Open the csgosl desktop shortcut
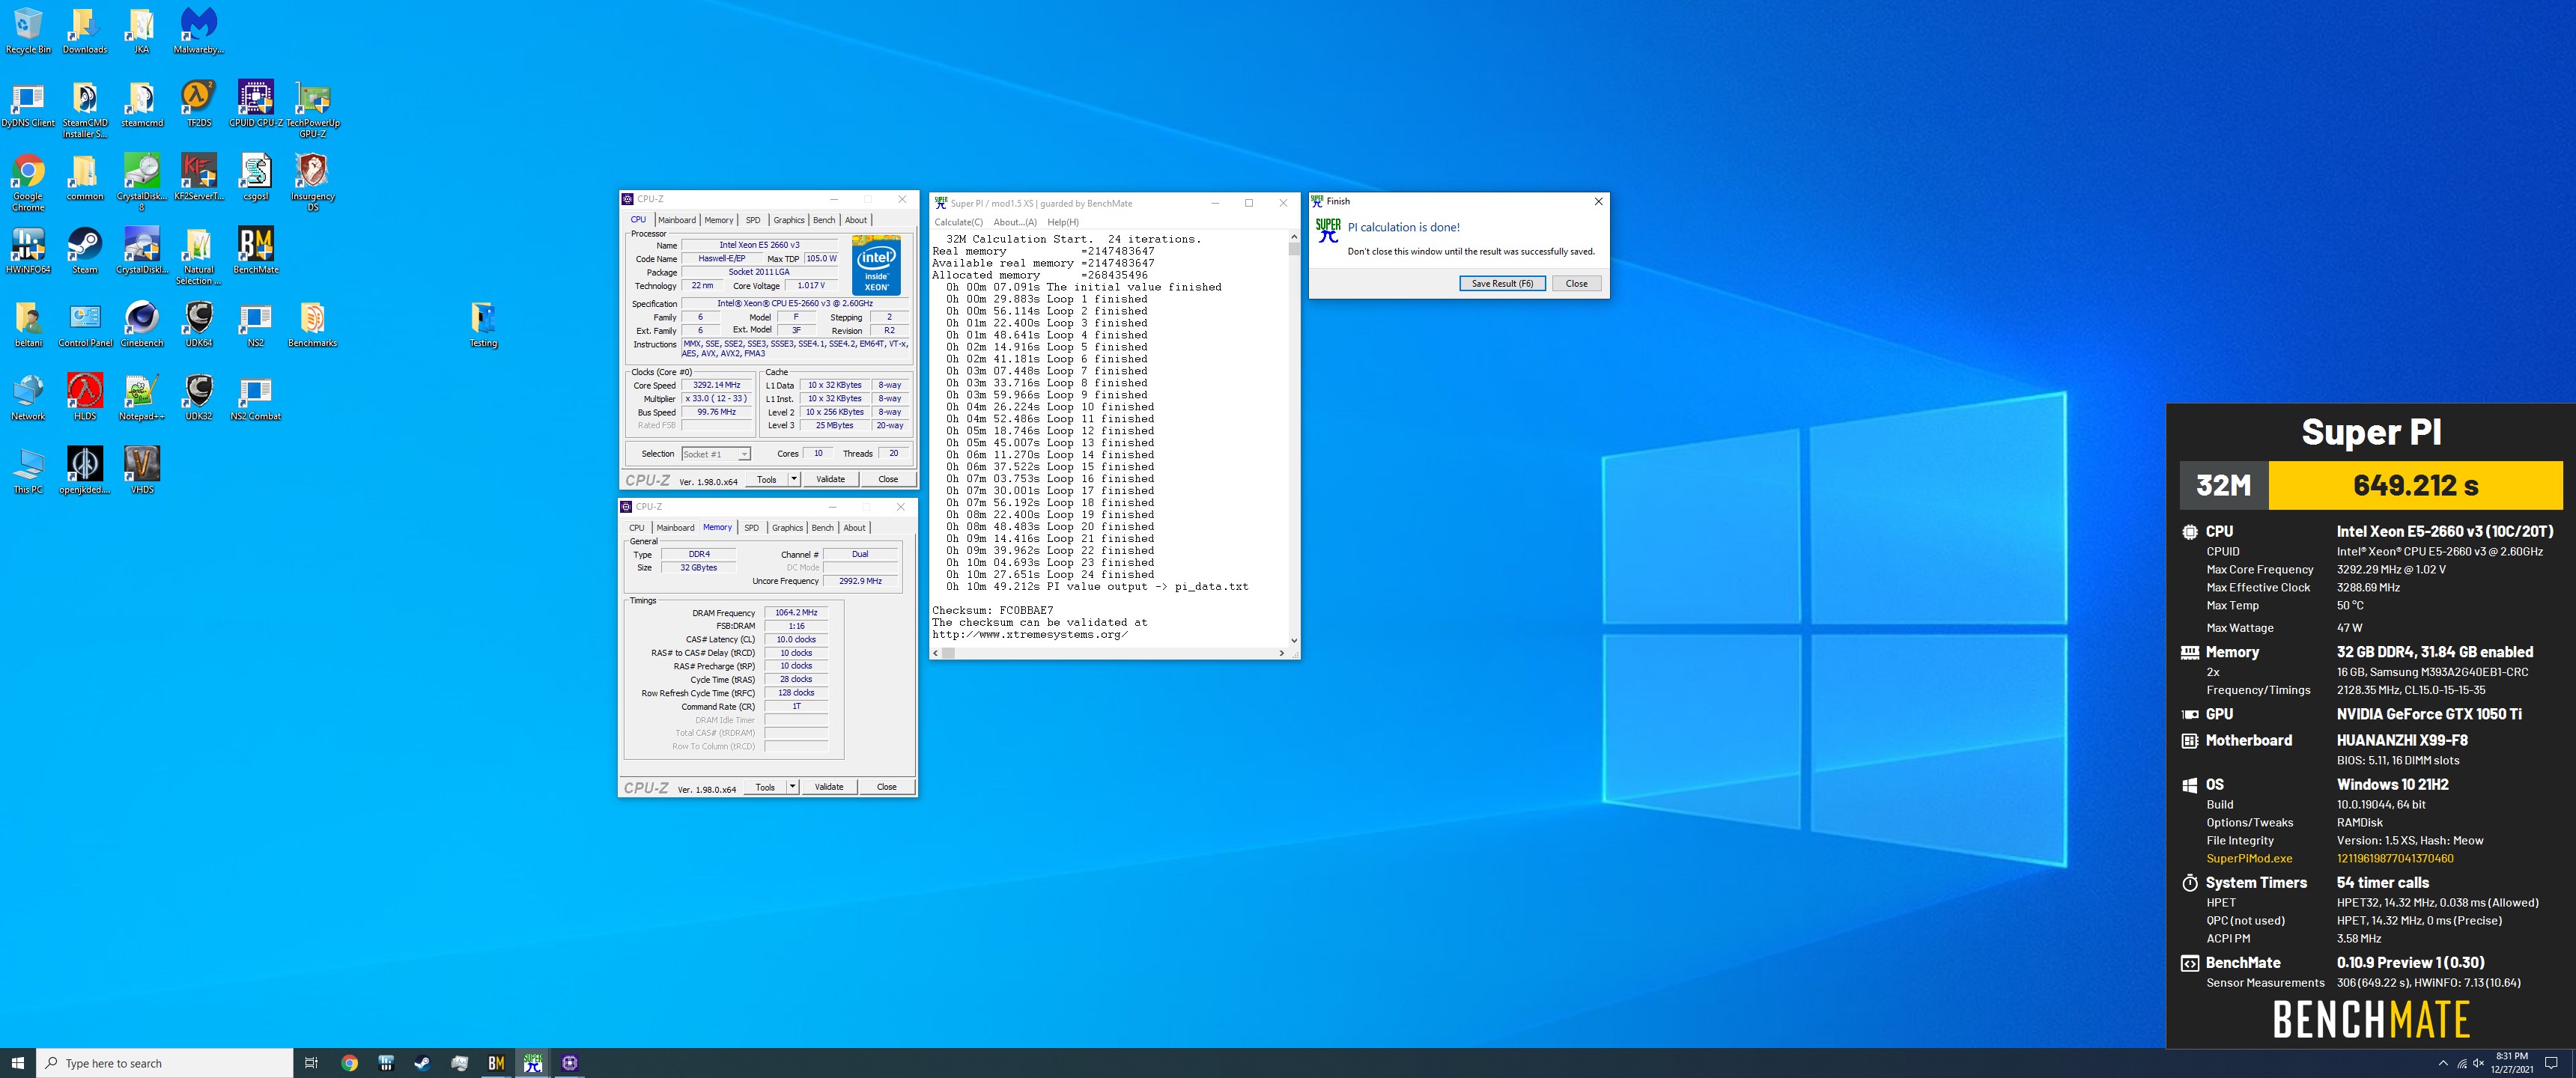This screenshot has width=2576, height=1078. [x=256, y=178]
